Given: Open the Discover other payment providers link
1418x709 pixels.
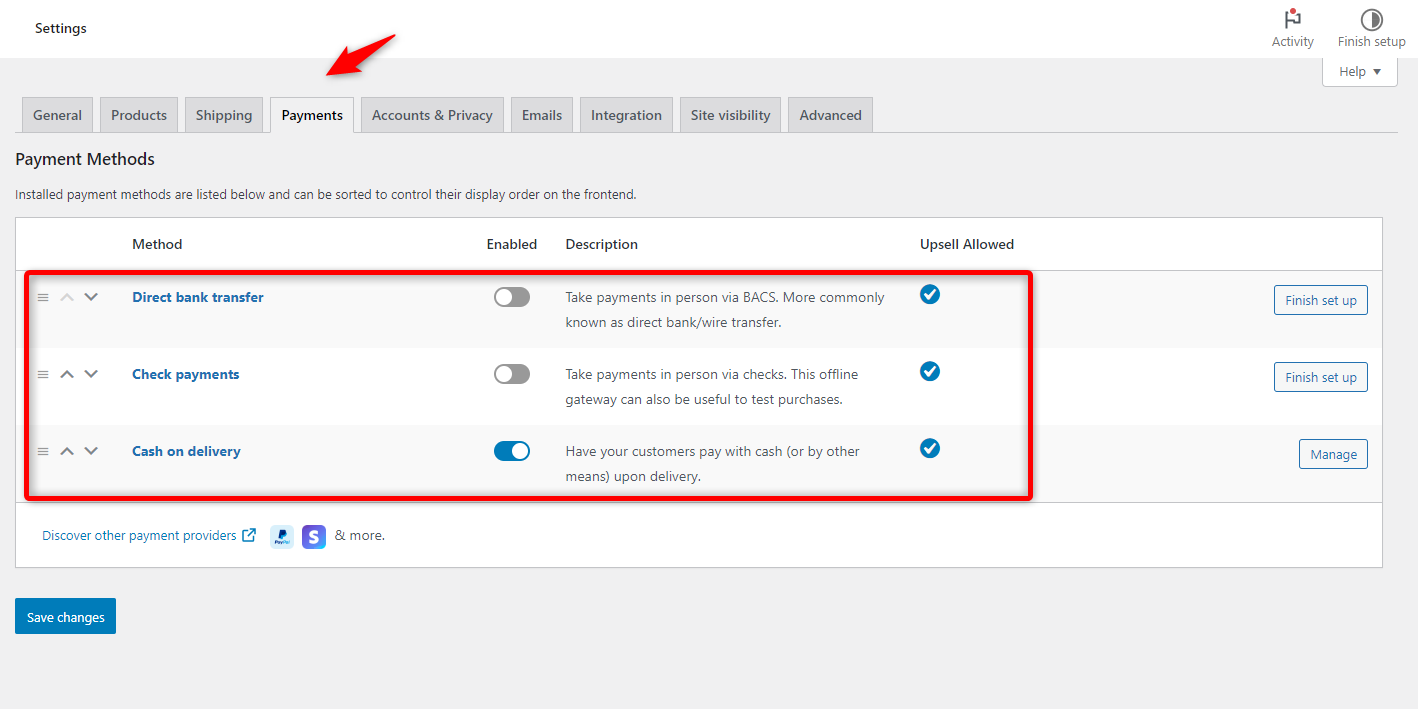Looking at the screenshot, I should (x=140, y=535).
